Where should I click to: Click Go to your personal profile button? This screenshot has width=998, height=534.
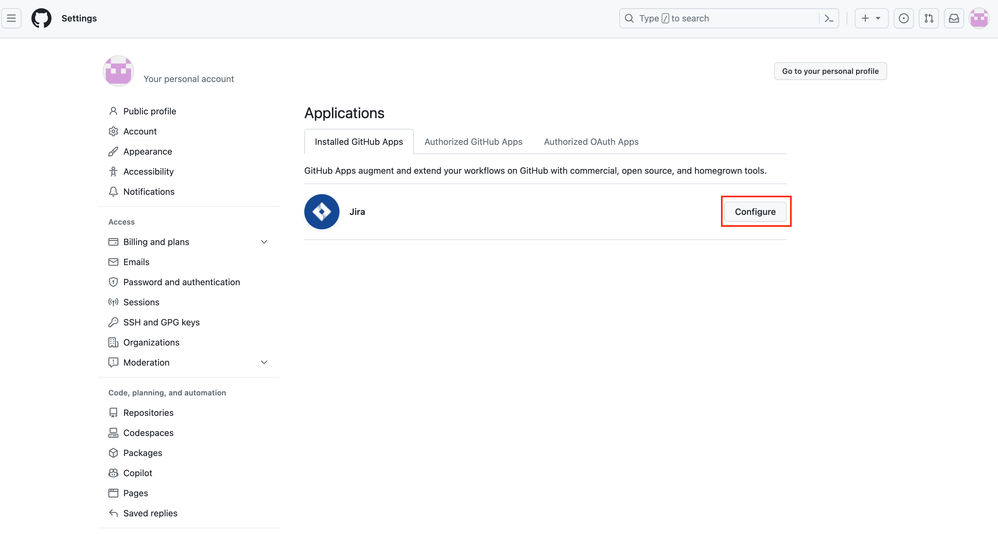[x=831, y=71]
